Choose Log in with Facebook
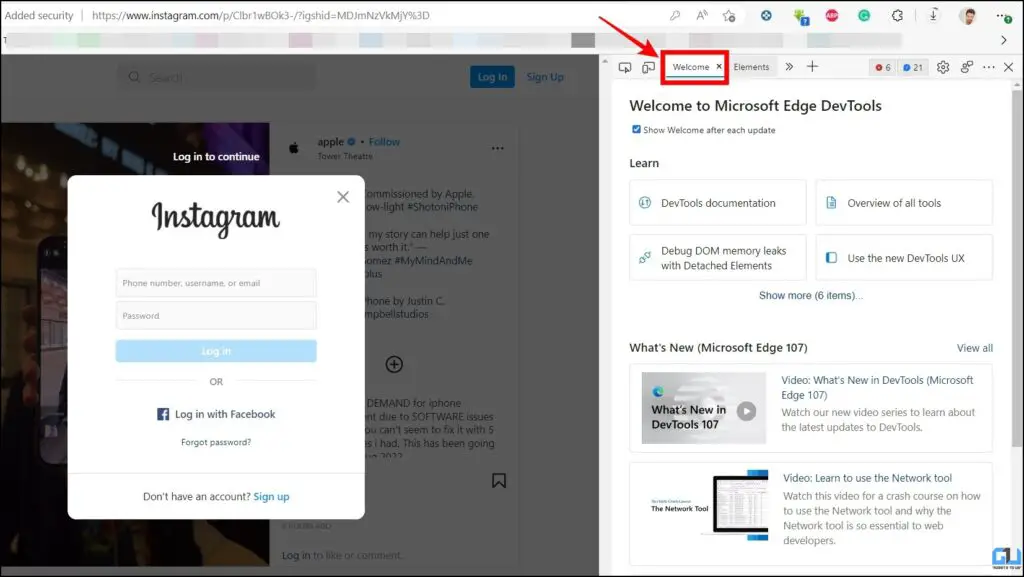The width and height of the screenshot is (1024, 577). point(216,414)
